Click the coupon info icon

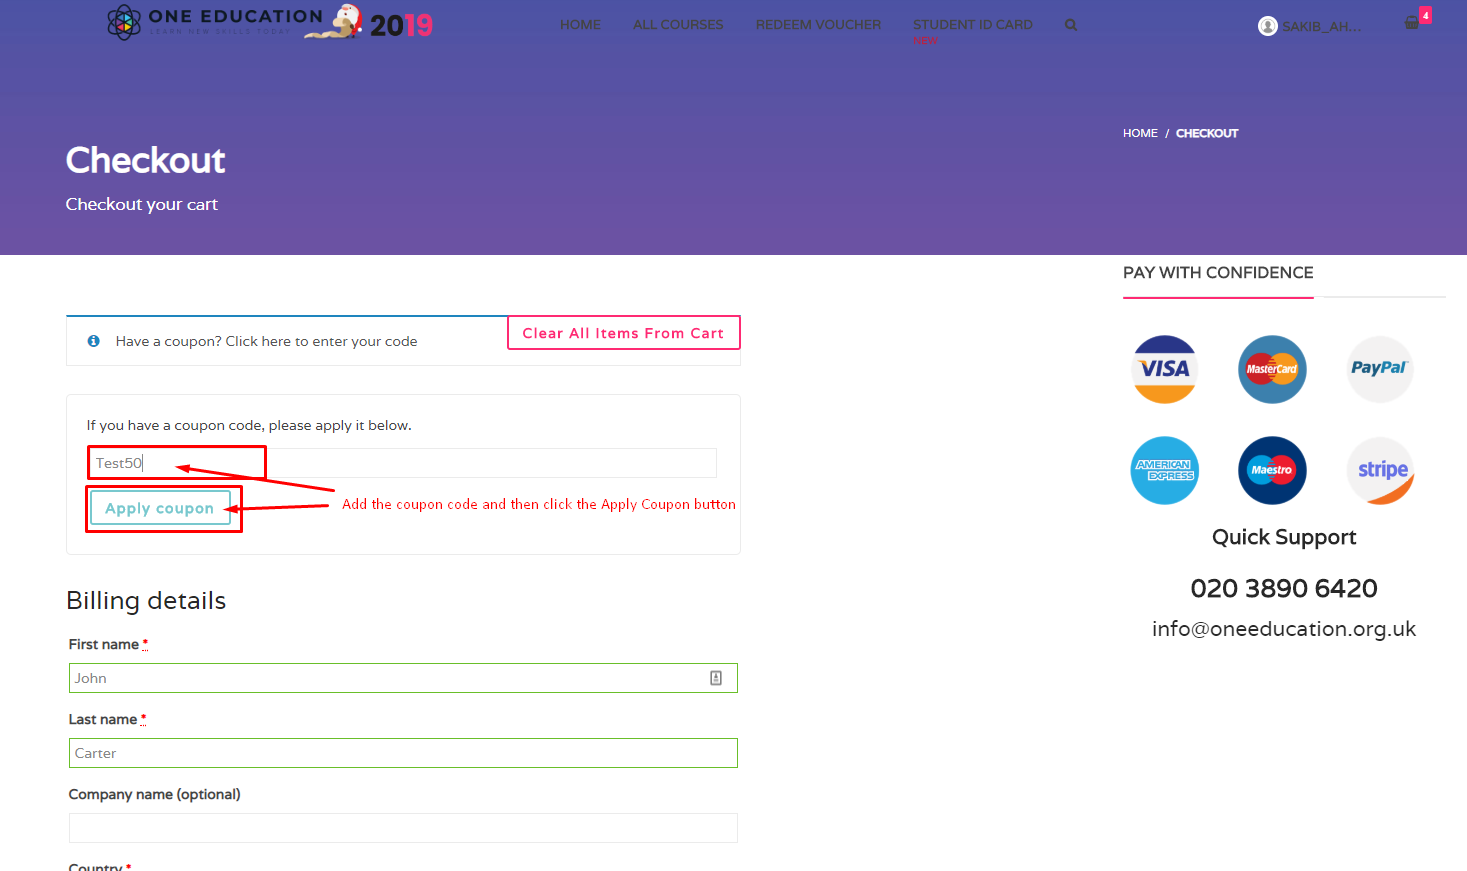(93, 340)
